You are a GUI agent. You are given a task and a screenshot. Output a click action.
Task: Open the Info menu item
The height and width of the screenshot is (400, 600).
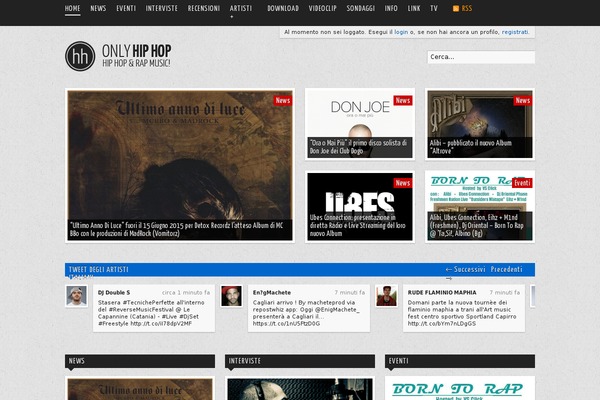click(391, 8)
